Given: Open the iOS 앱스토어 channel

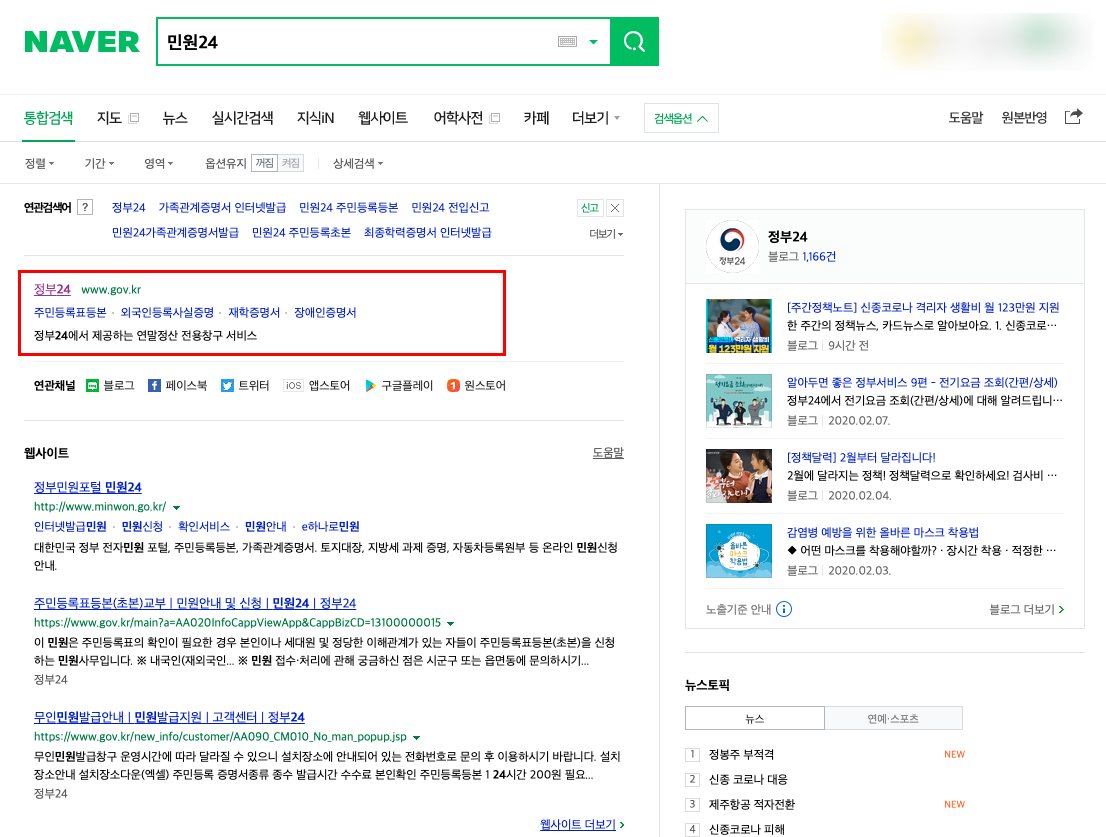Looking at the screenshot, I should point(316,385).
